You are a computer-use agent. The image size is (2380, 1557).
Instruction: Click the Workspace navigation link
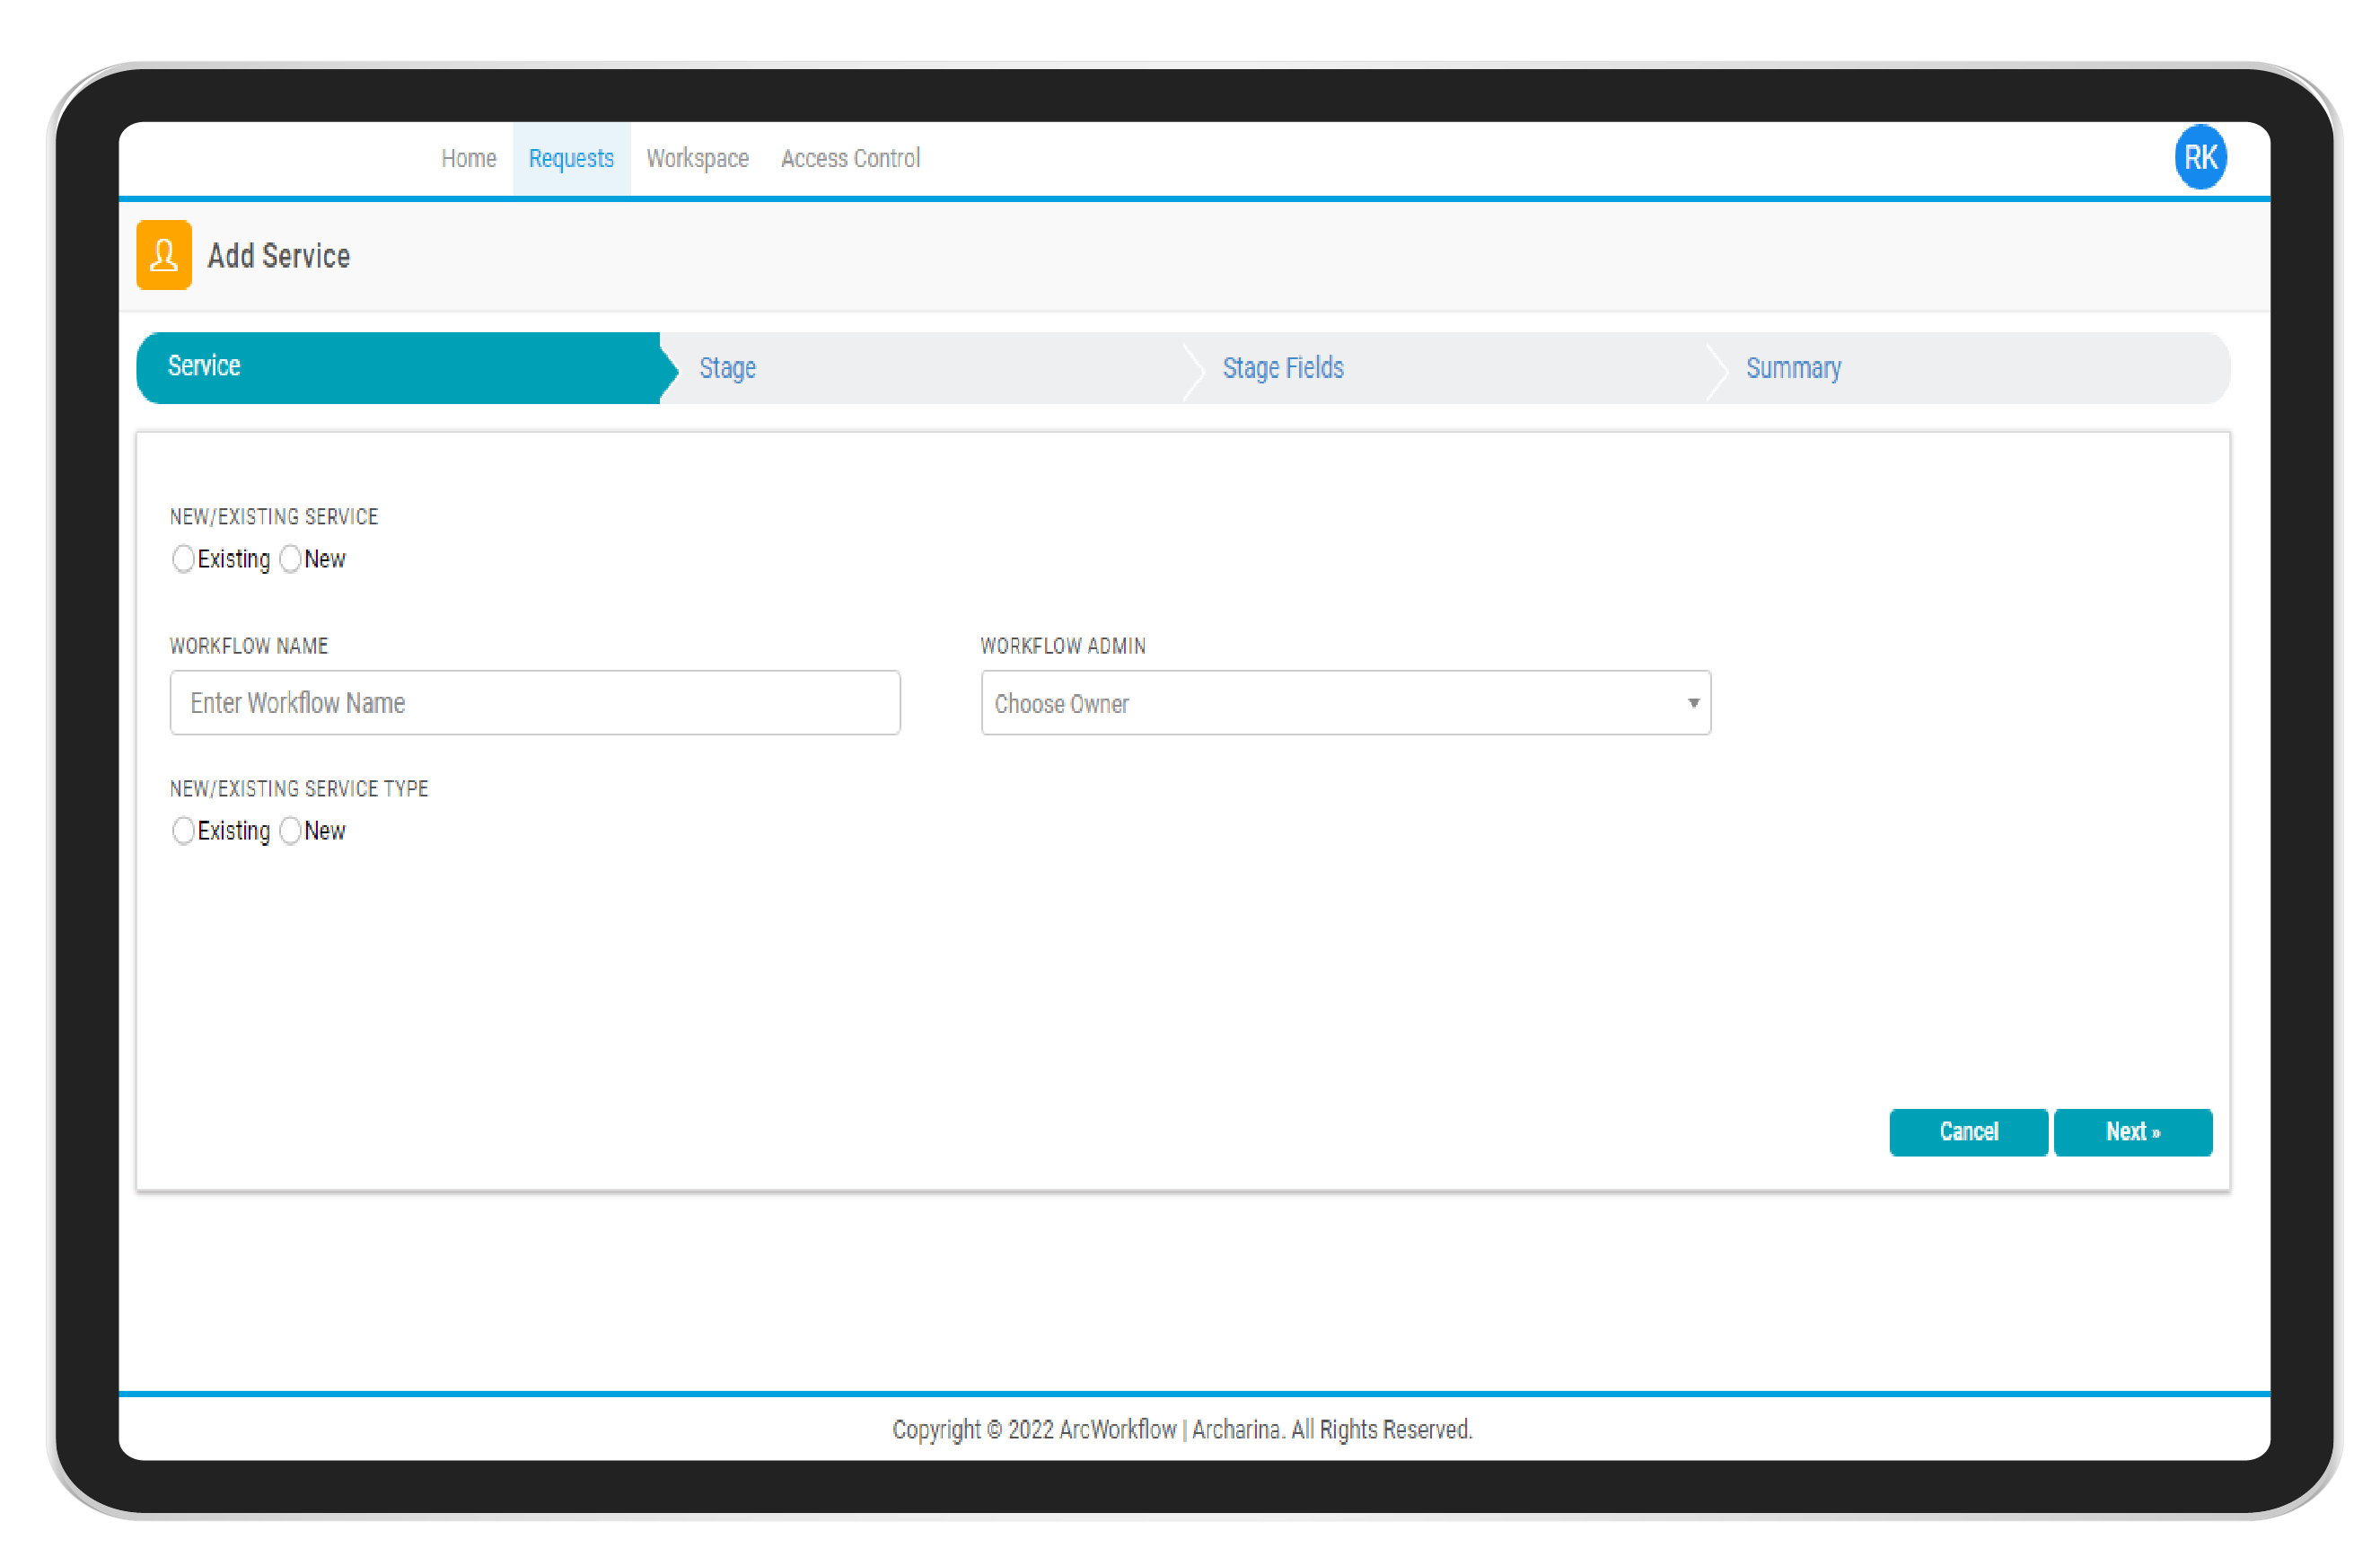(695, 158)
